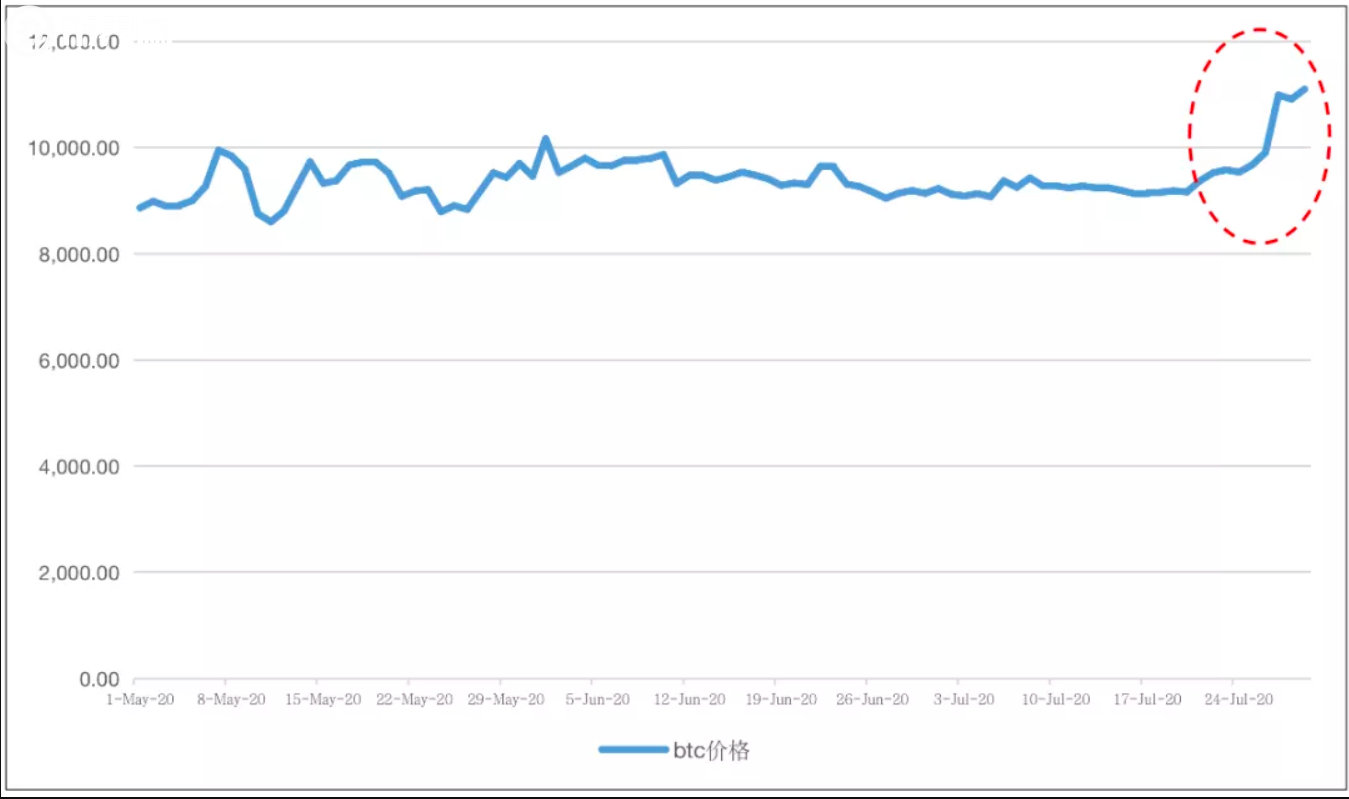Click the 29-May-20 date label
The height and width of the screenshot is (799, 1349).
[507, 699]
